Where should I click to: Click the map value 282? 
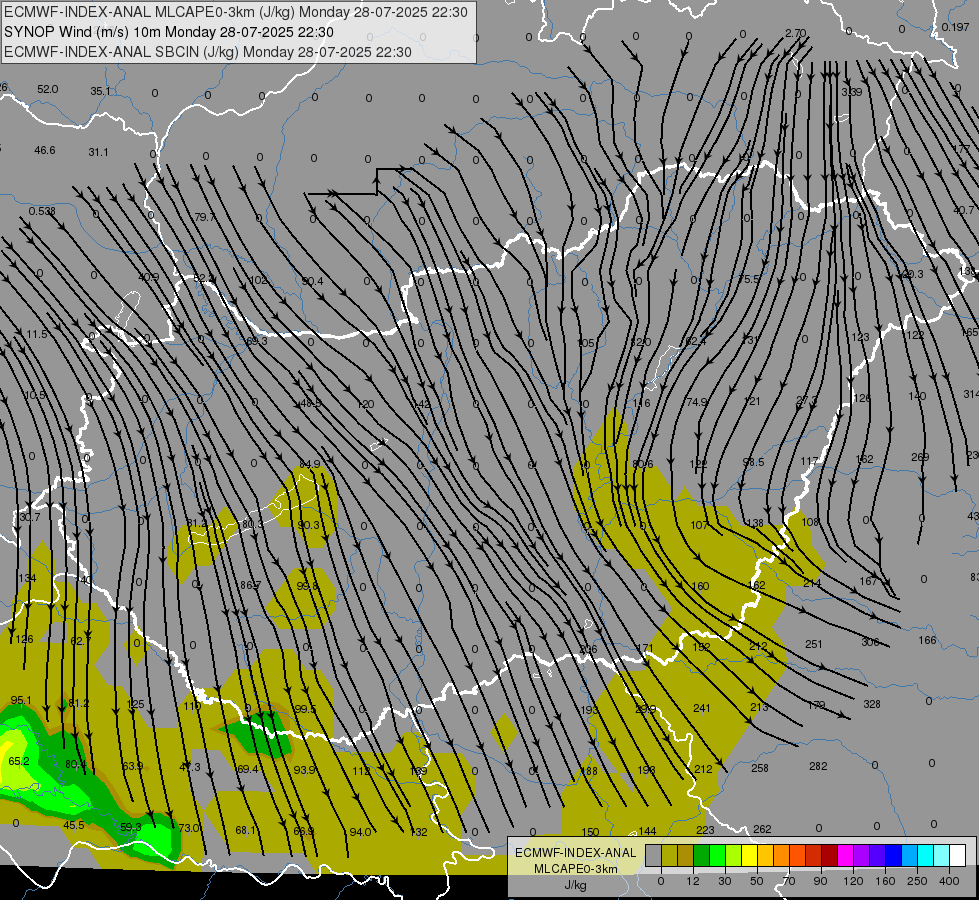coord(818,766)
